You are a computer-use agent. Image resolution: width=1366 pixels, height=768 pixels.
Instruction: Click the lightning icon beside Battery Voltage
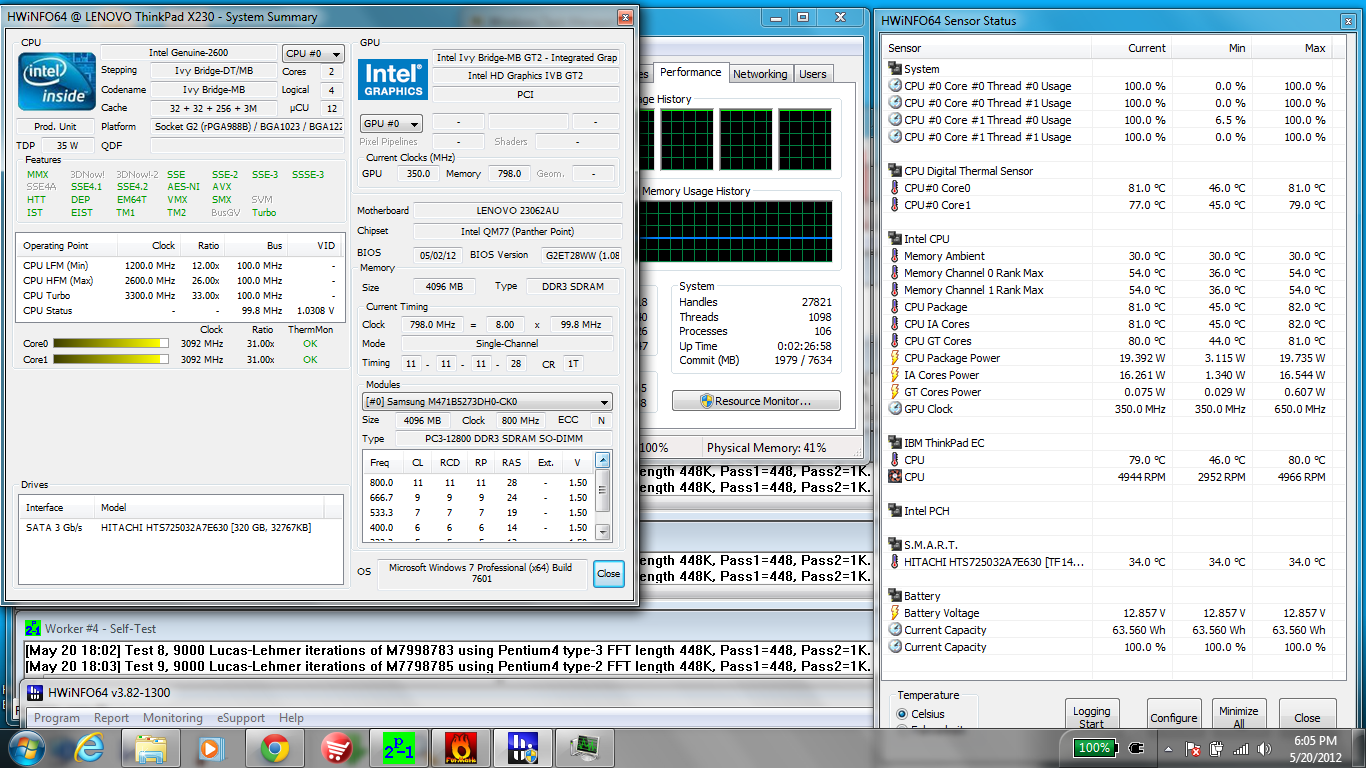895,613
